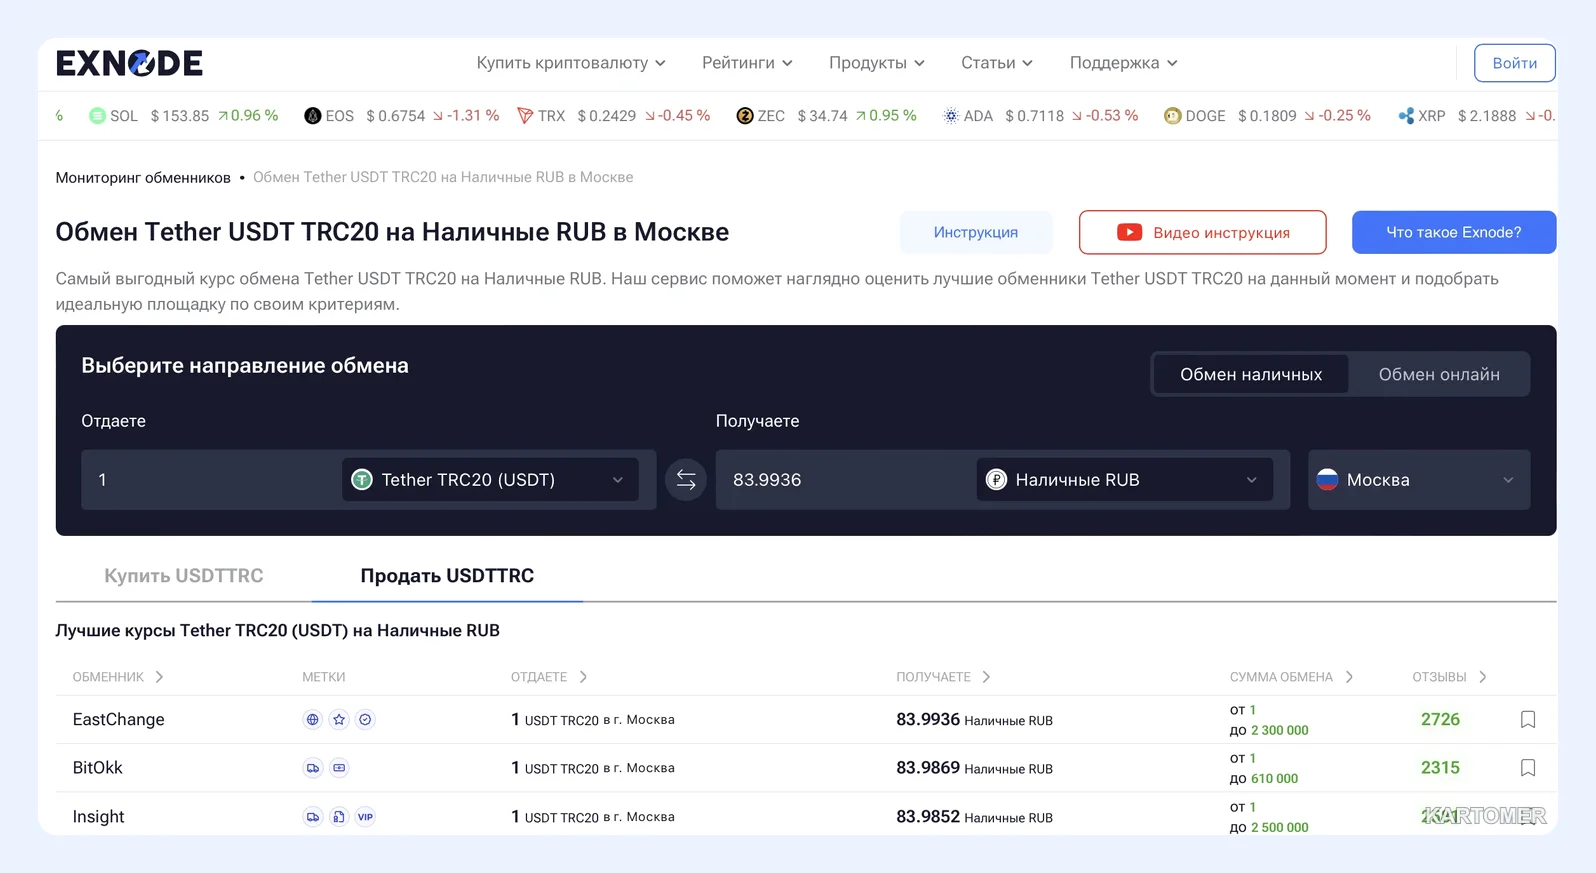The width and height of the screenshot is (1596, 873).
Task: Click the delivery truck icon for Insight
Action: [313, 817]
